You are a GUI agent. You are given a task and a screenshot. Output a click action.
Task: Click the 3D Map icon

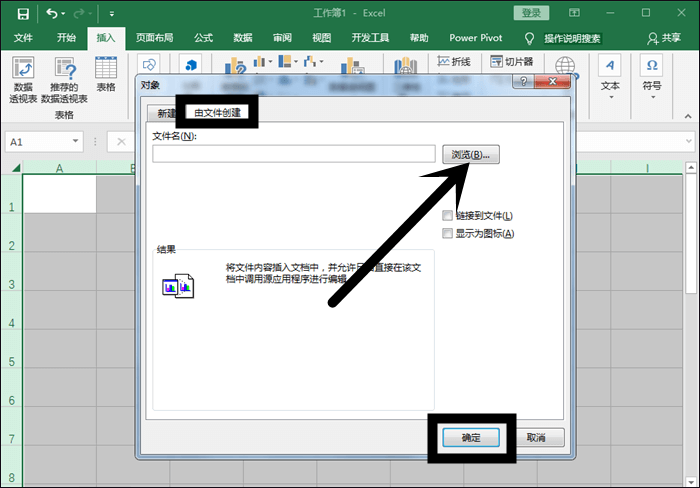point(405,66)
